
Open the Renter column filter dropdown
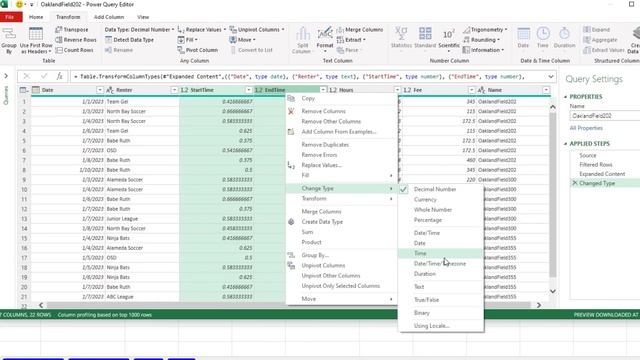coord(174,90)
